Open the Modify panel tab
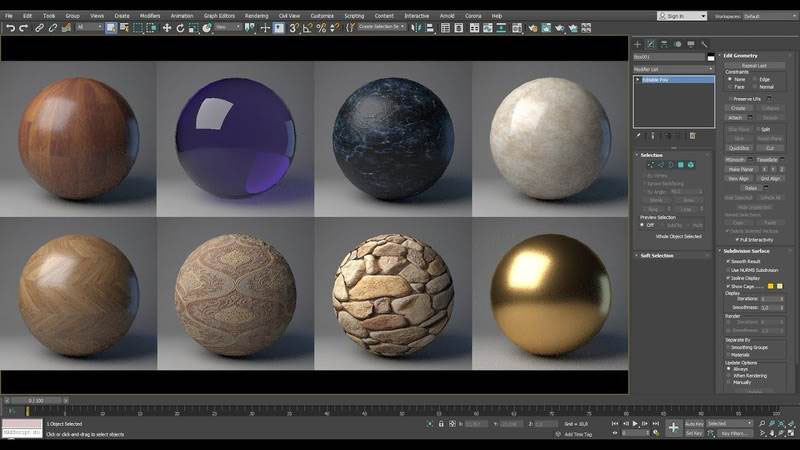Screen dimensions: 800x450 pos(651,44)
